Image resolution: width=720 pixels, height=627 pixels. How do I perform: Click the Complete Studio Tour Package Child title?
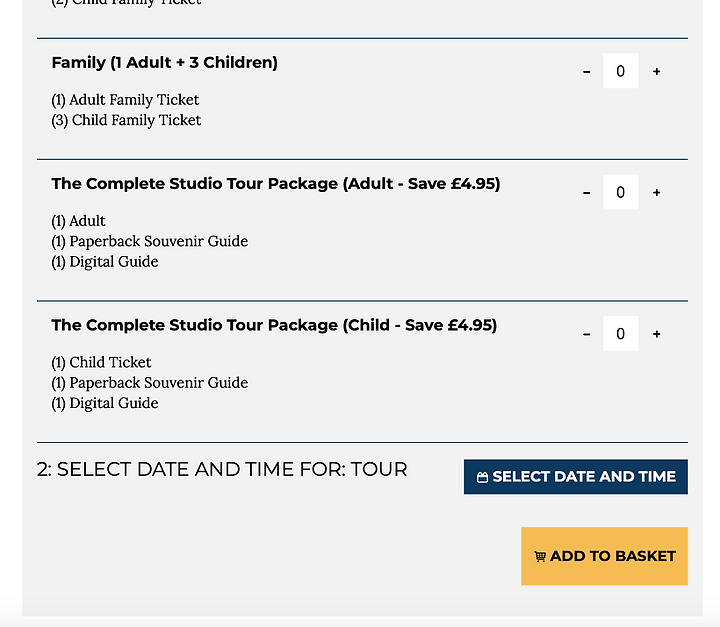click(x=274, y=325)
